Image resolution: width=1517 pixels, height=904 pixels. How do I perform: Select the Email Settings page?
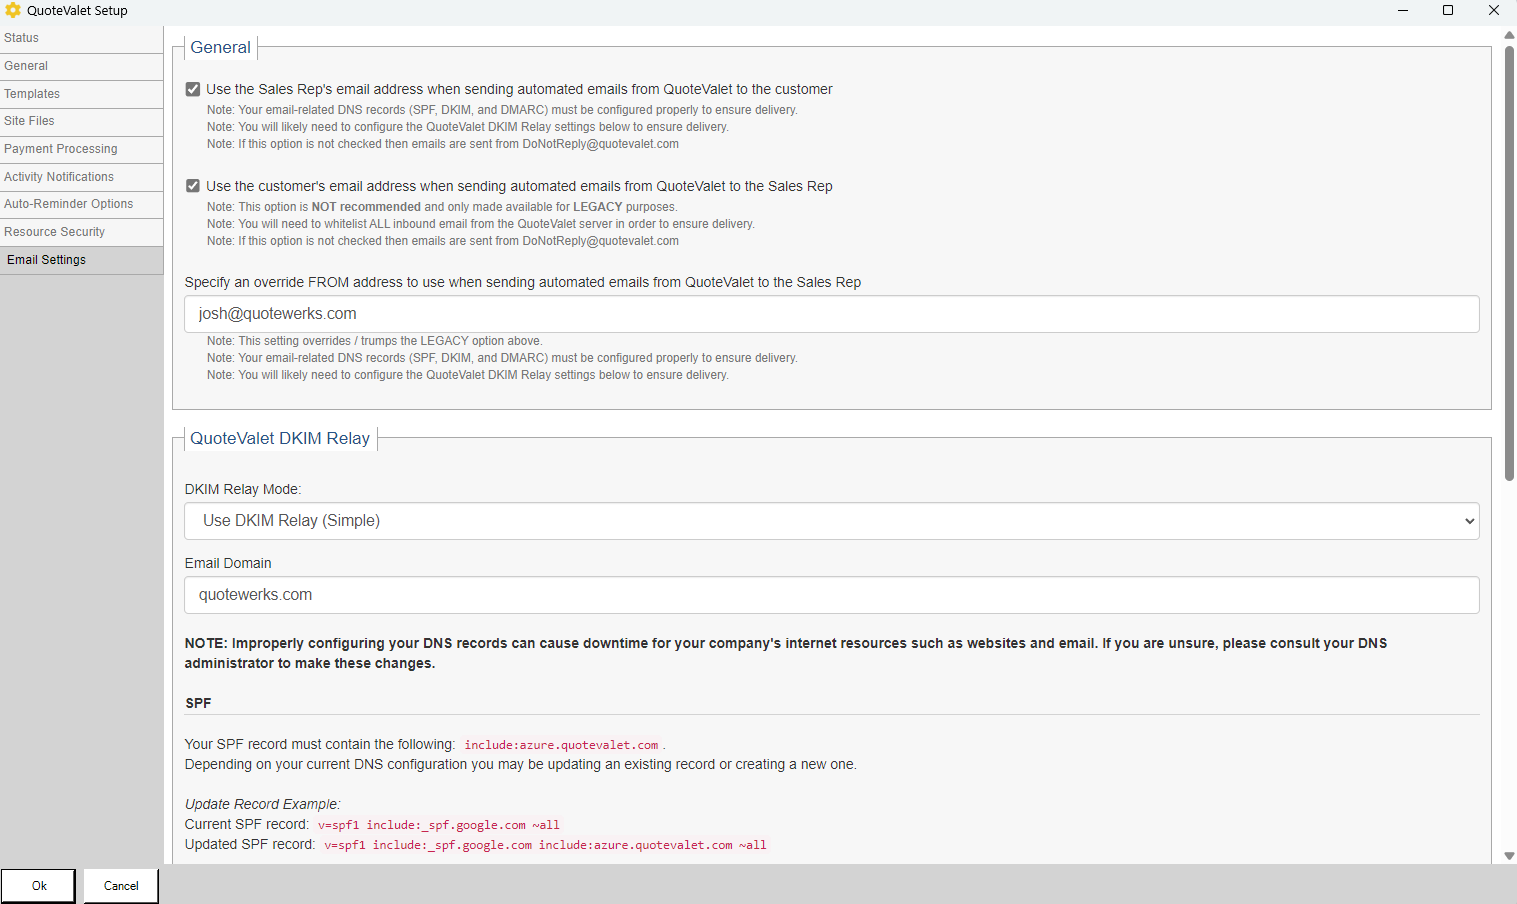pyautogui.click(x=81, y=260)
